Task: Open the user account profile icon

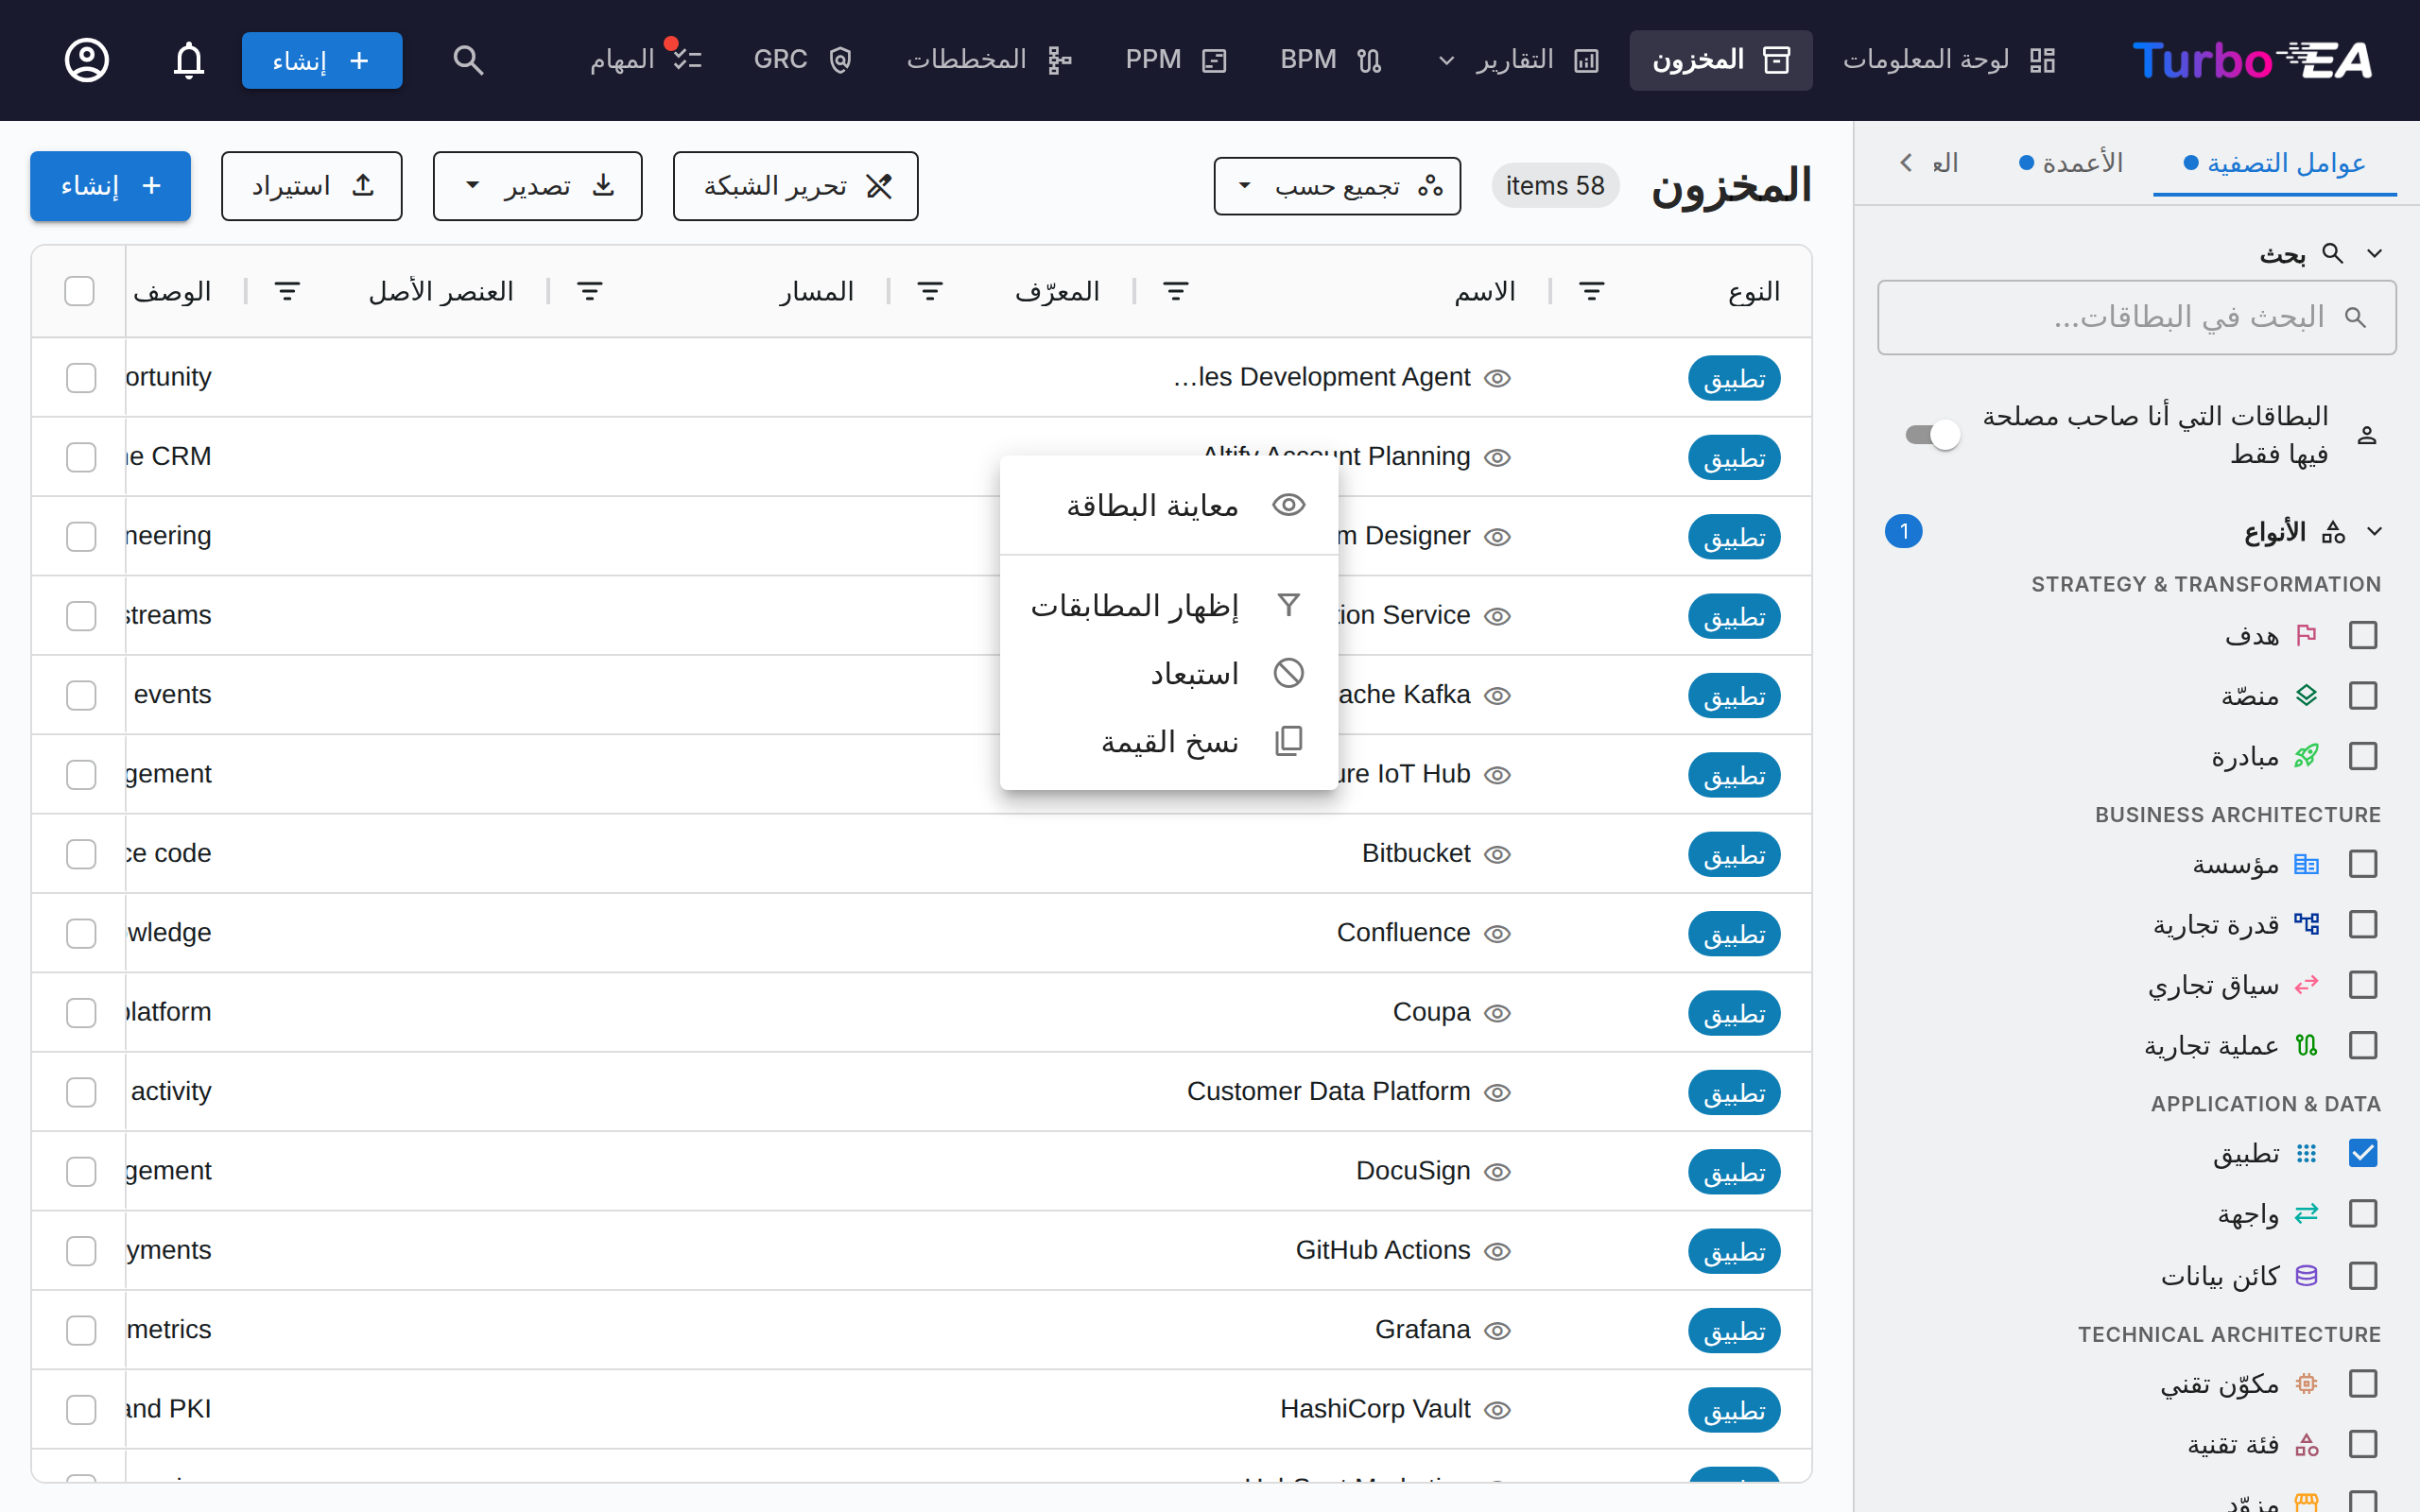Action: click(x=87, y=60)
